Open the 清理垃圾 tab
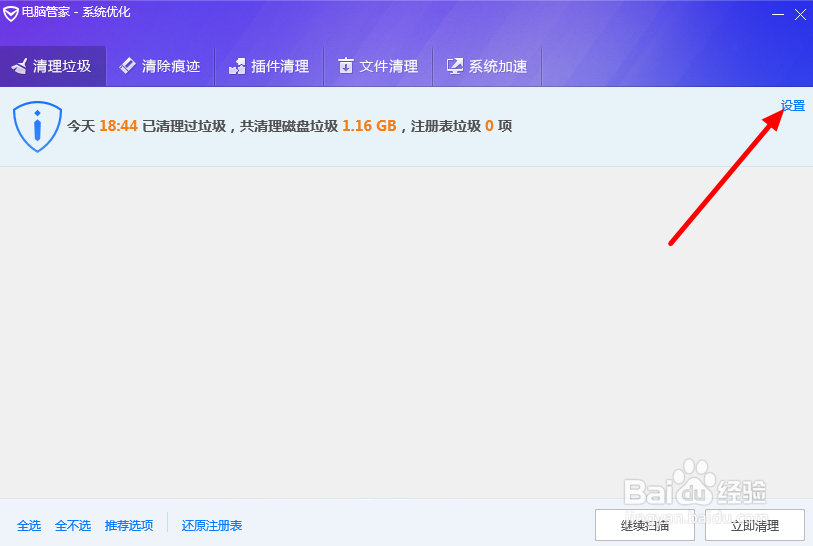Image resolution: width=813 pixels, height=546 pixels. pos(53,66)
